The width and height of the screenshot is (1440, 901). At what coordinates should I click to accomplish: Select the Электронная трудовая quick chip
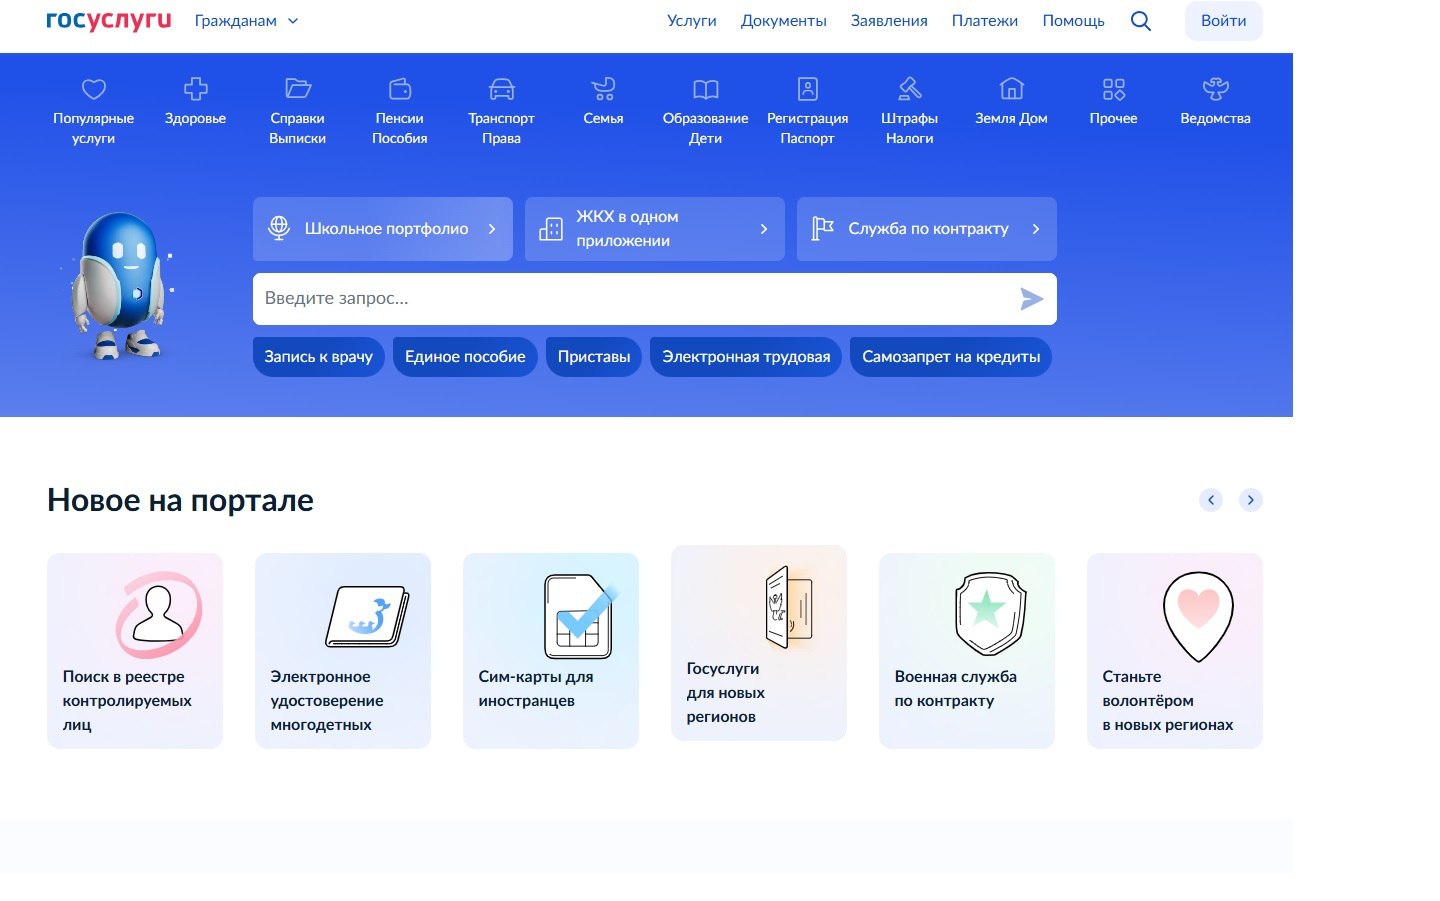coord(746,357)
